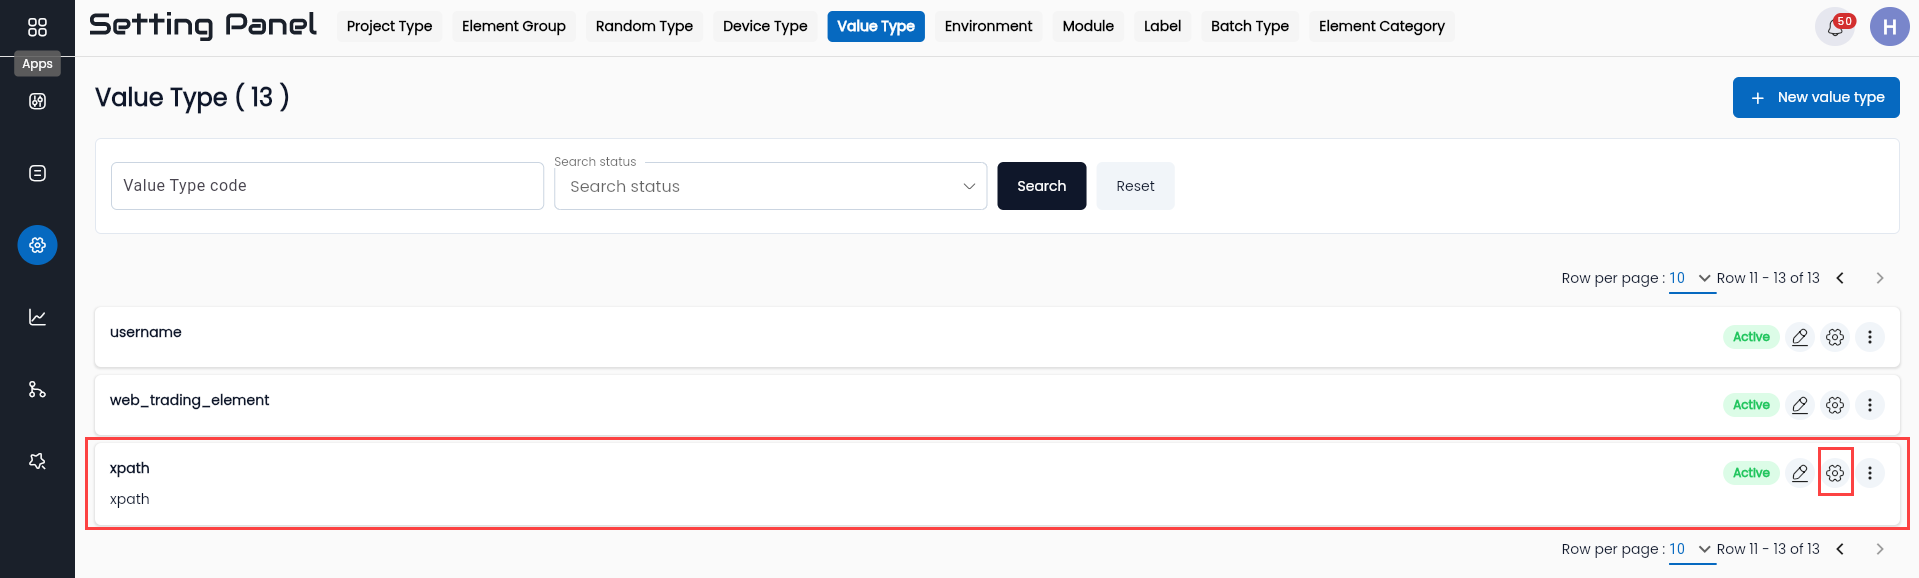Go to next page using bottom pagination
Image resolution: width=1919 pixels, height=578 pixels.
pos(1880,549)
